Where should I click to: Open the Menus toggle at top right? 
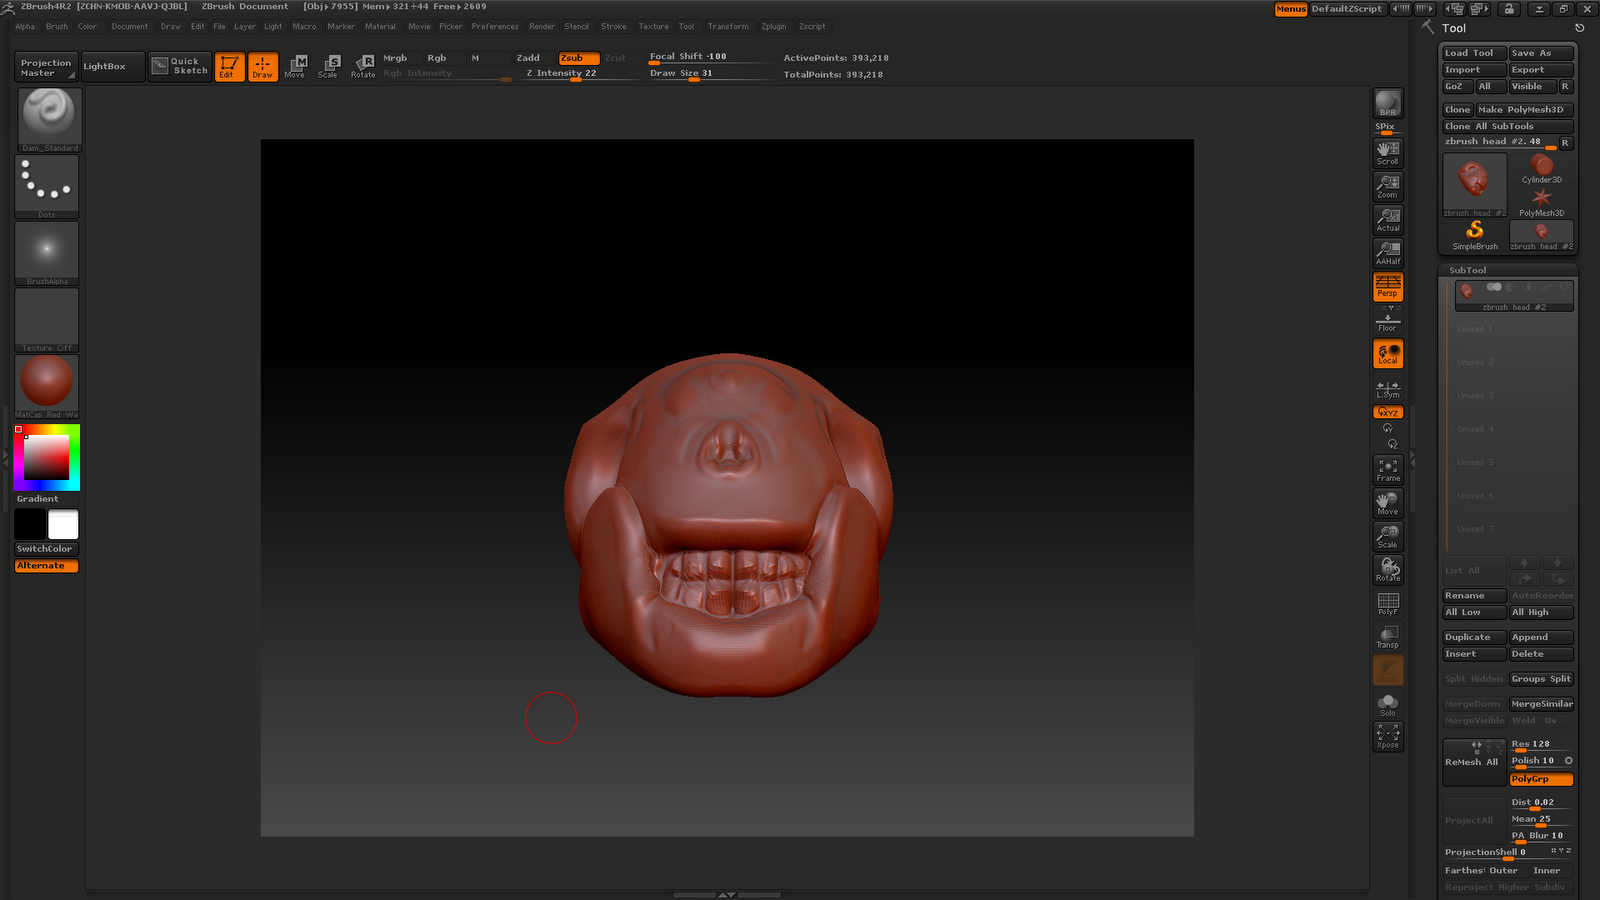coord(1290,8)
